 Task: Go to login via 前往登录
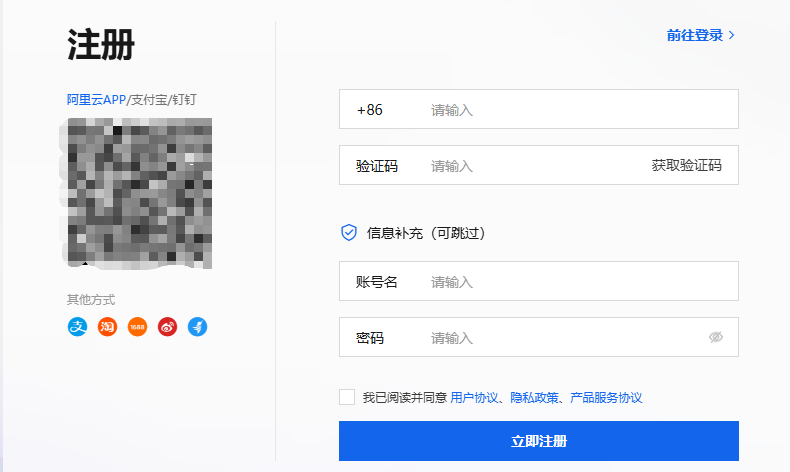click(x=695, y=35)
